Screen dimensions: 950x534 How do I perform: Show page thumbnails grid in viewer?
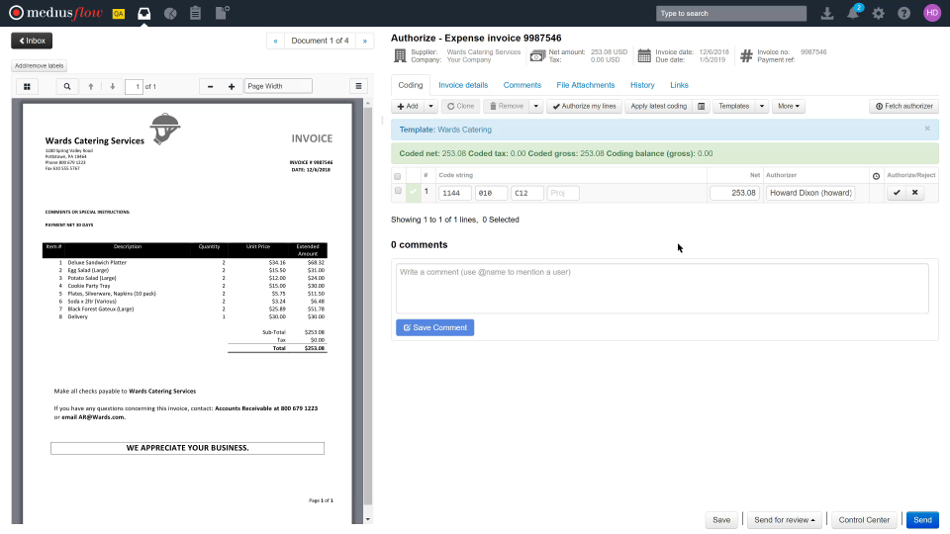(x=27, y=87)
